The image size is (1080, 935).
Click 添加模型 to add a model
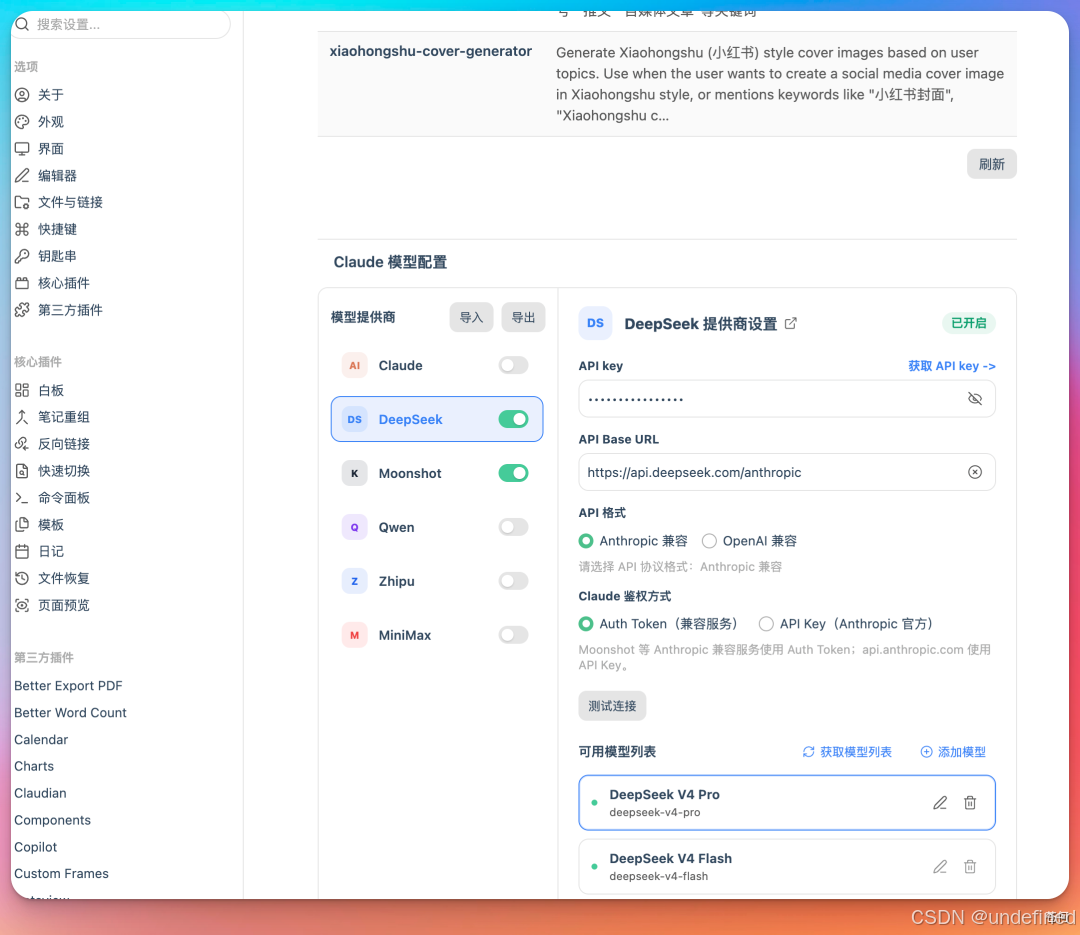953,752
